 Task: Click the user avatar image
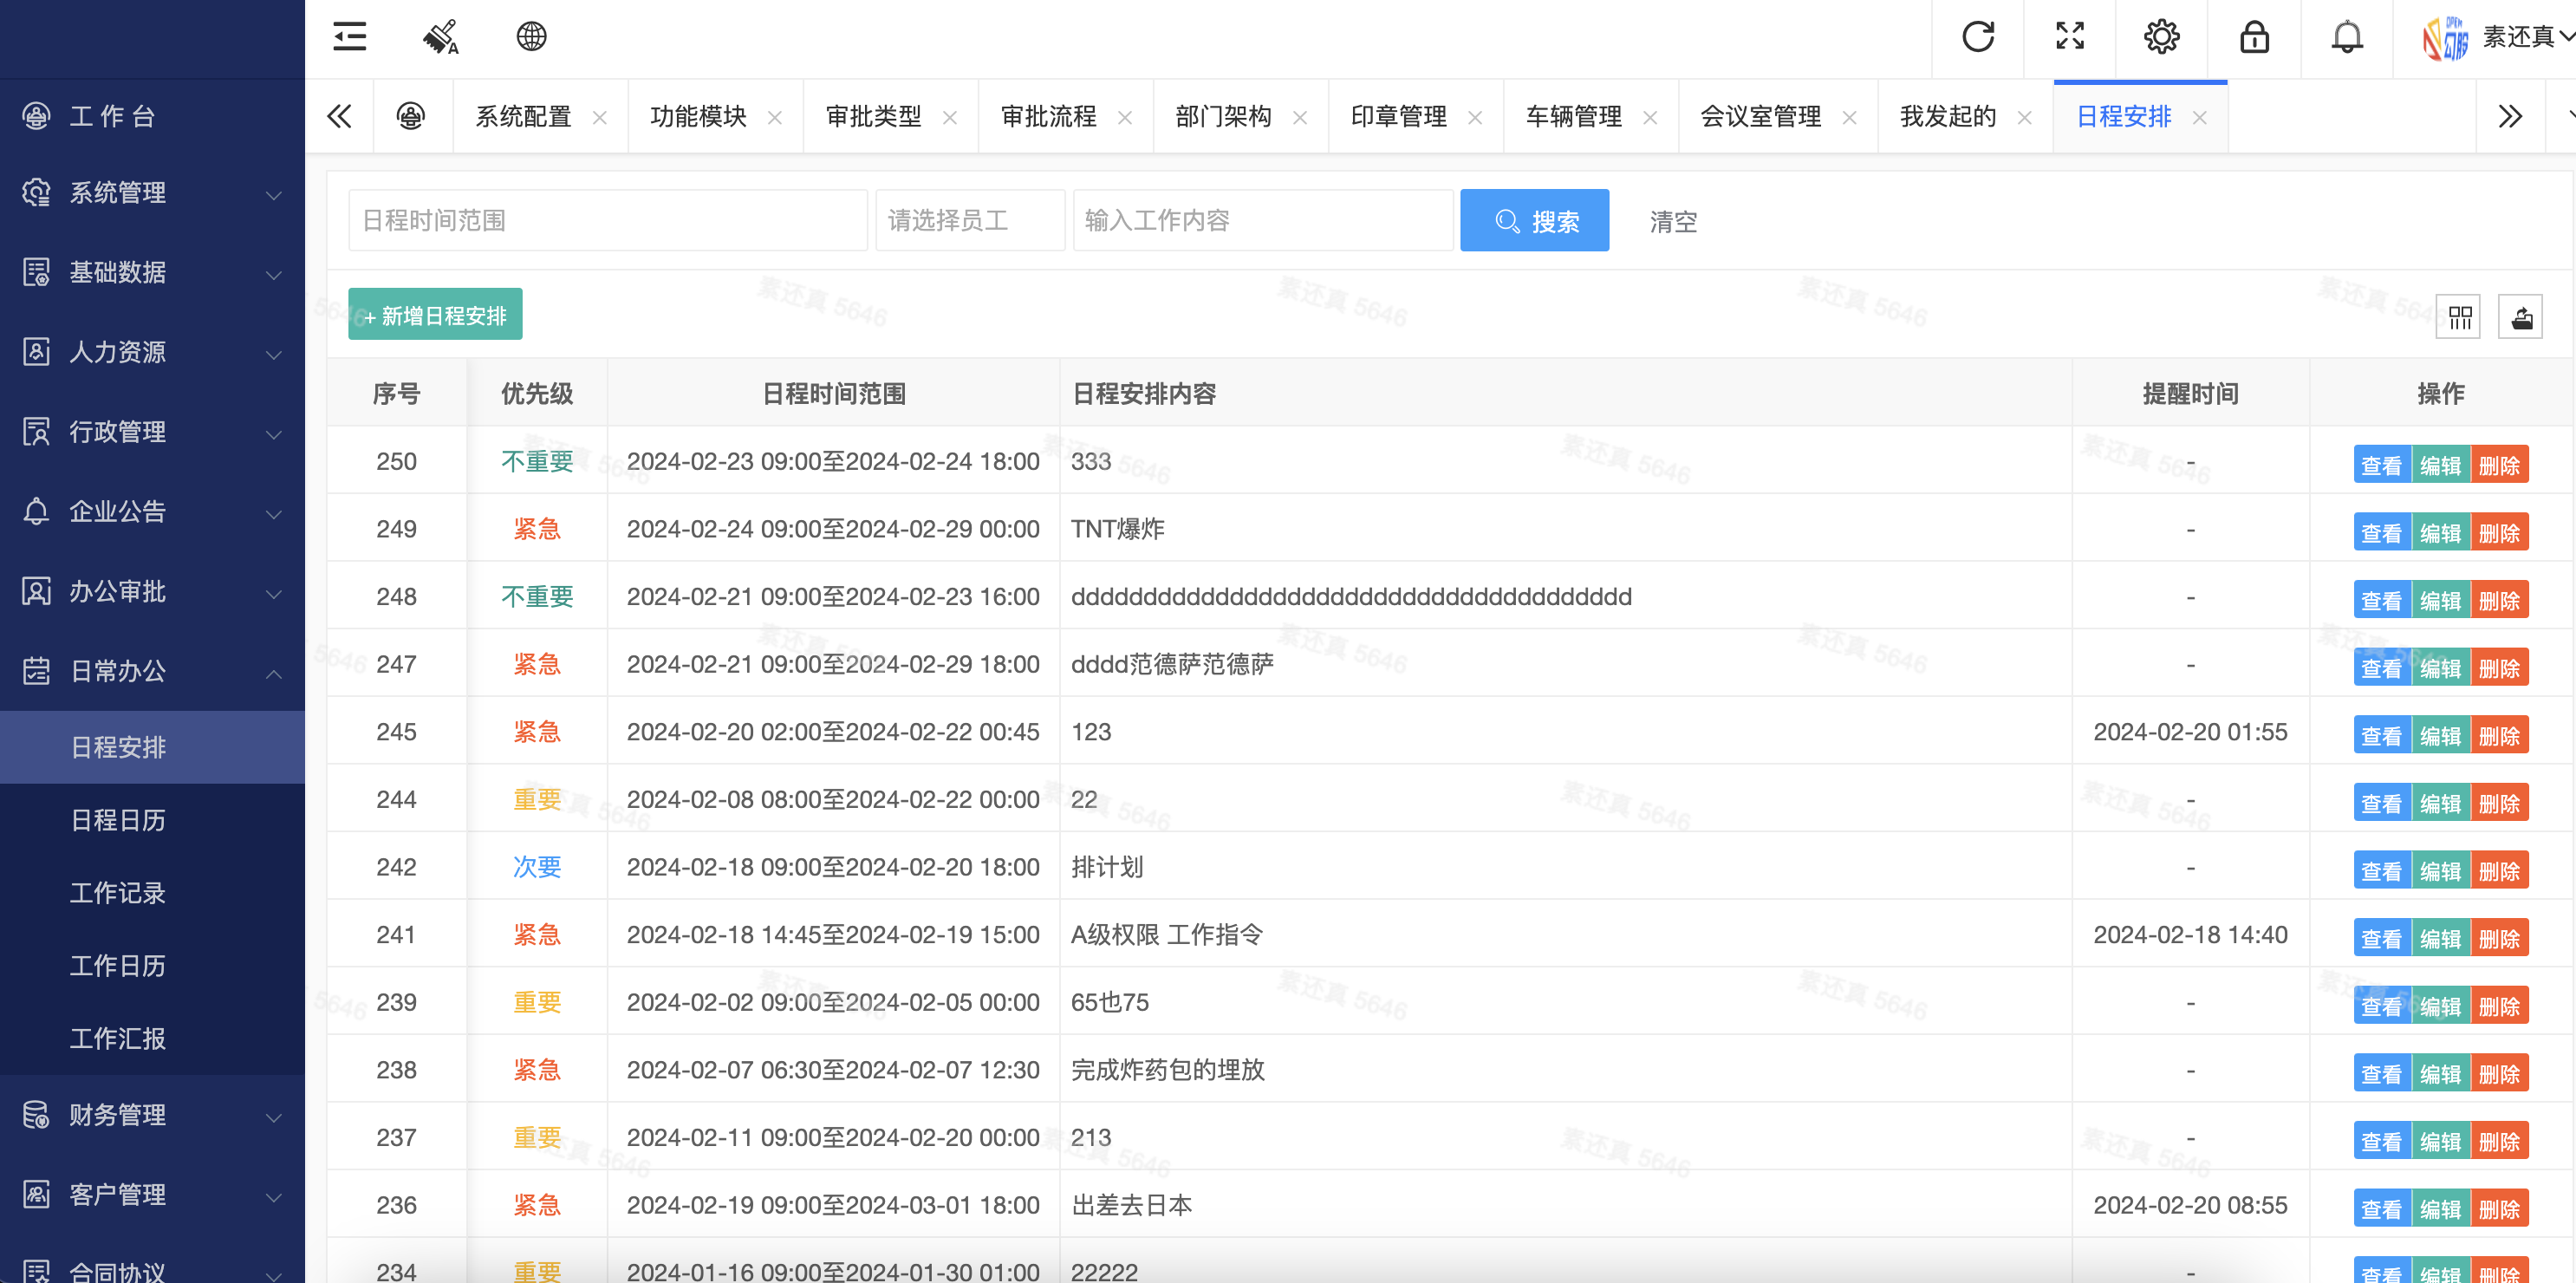(2445, 38)
